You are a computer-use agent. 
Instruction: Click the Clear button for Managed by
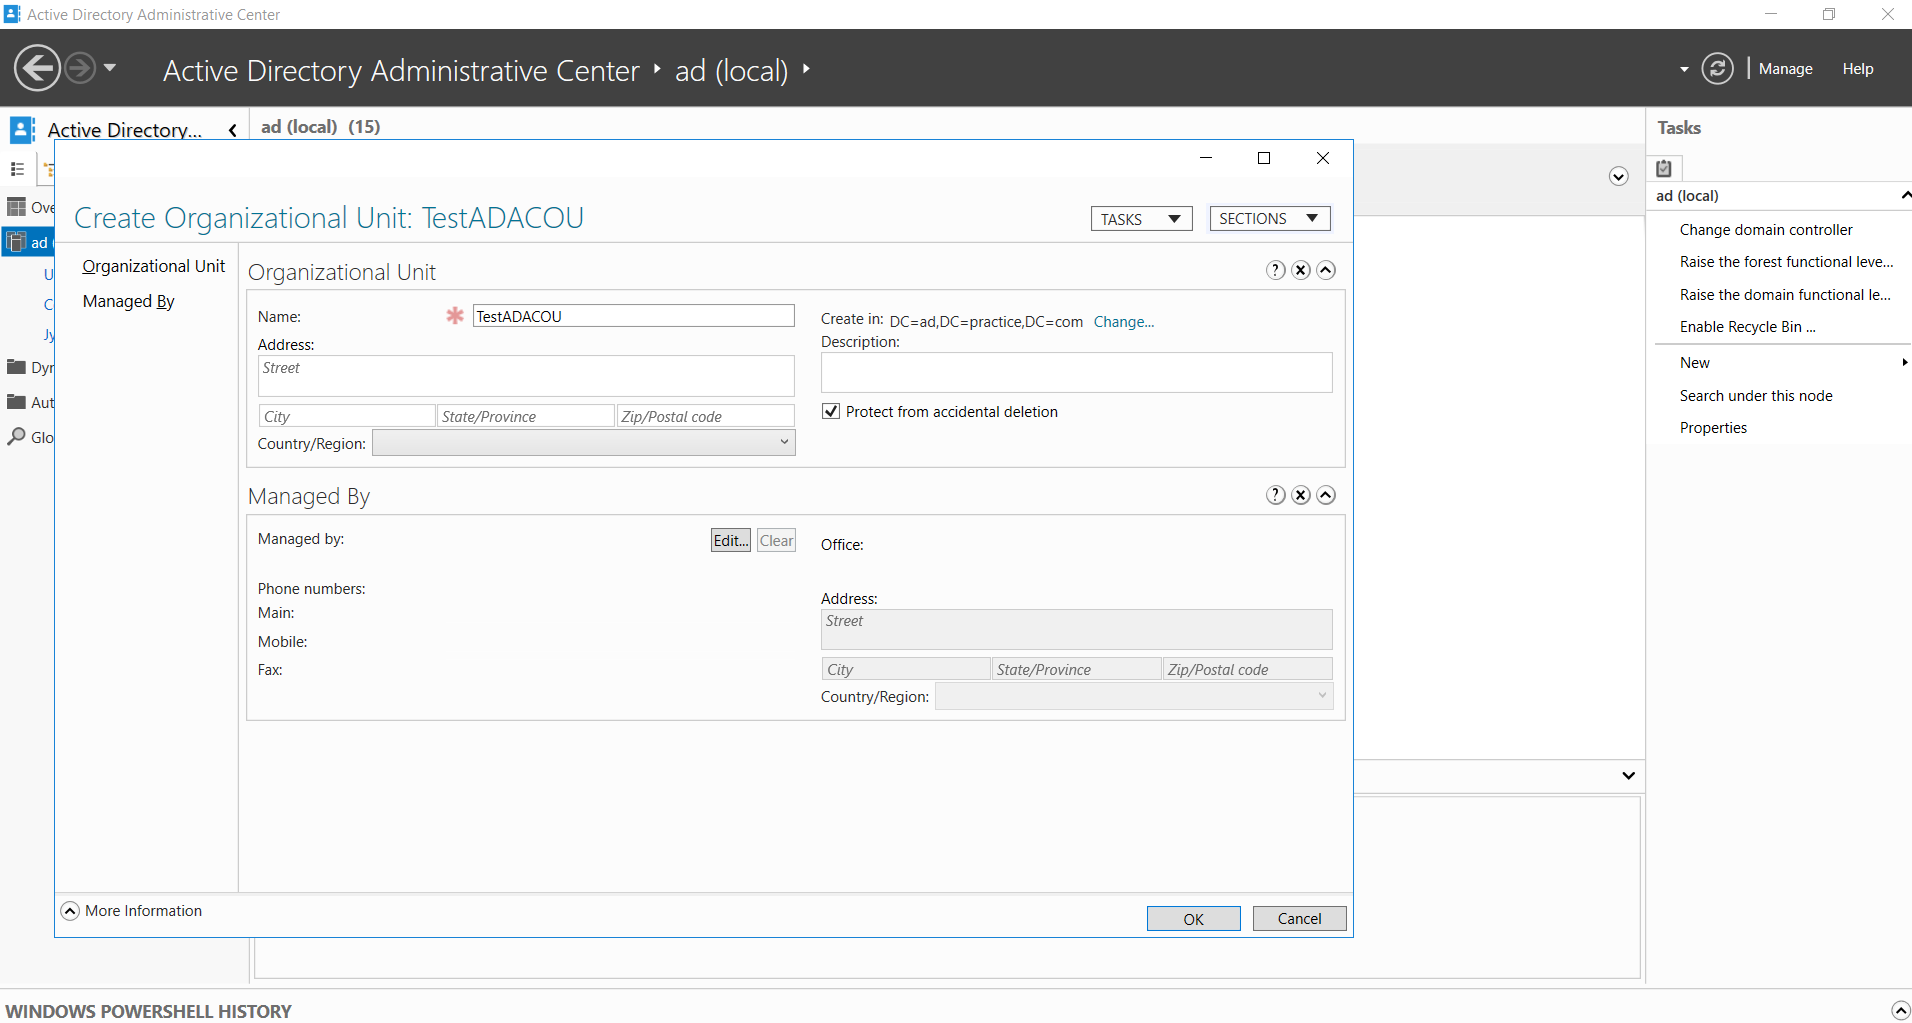[x=776, y=540]
